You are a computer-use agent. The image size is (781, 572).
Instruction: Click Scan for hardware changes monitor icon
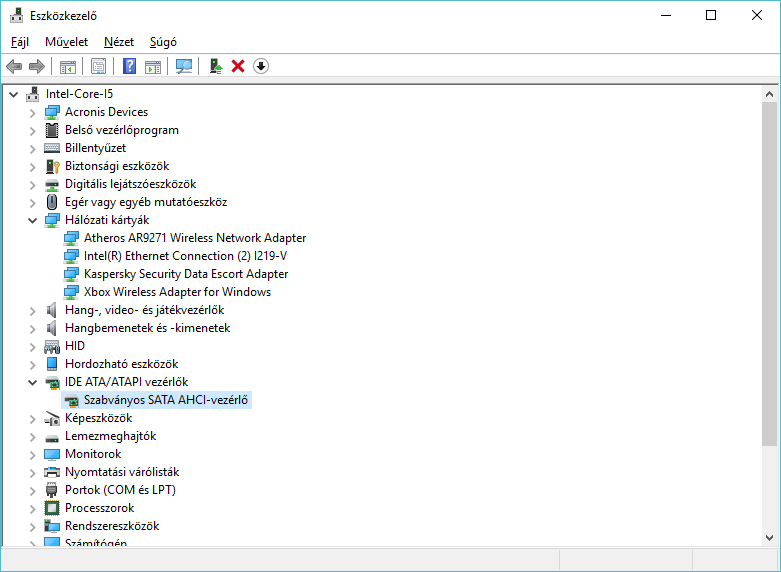(184, 66)
